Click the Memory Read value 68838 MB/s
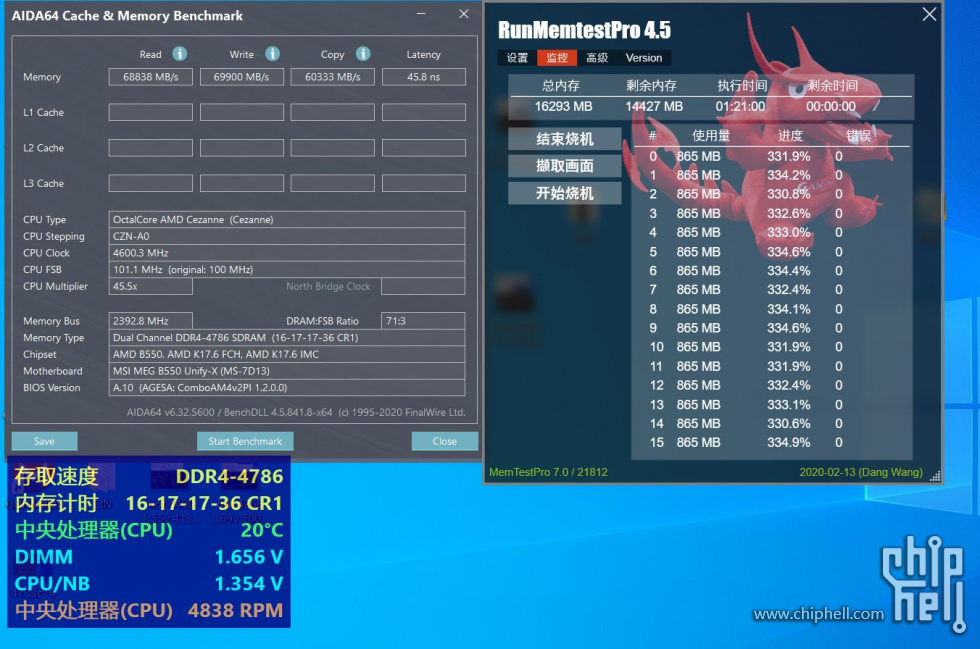980x649 pixels. (151, 77)
